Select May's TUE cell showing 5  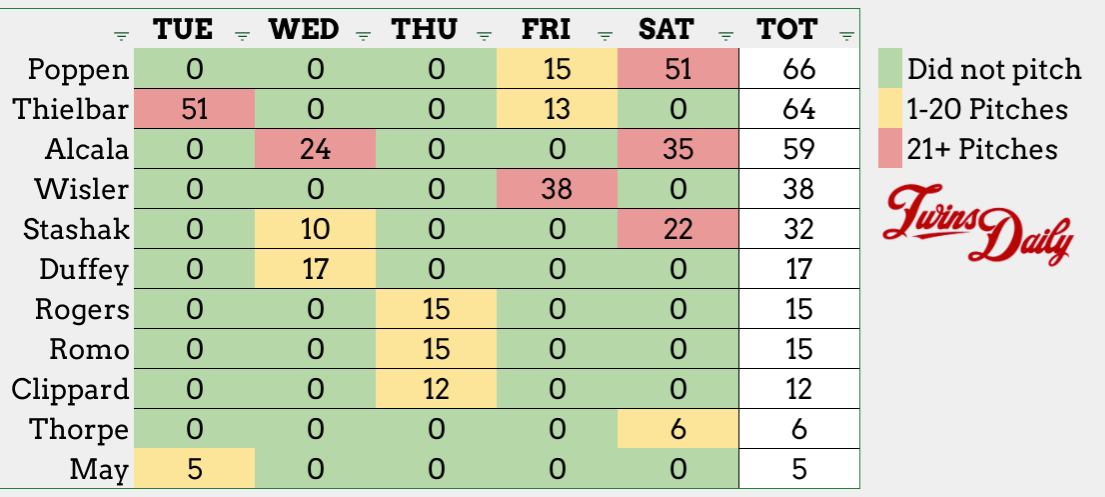pyautogui.click(x=194, y=469)
